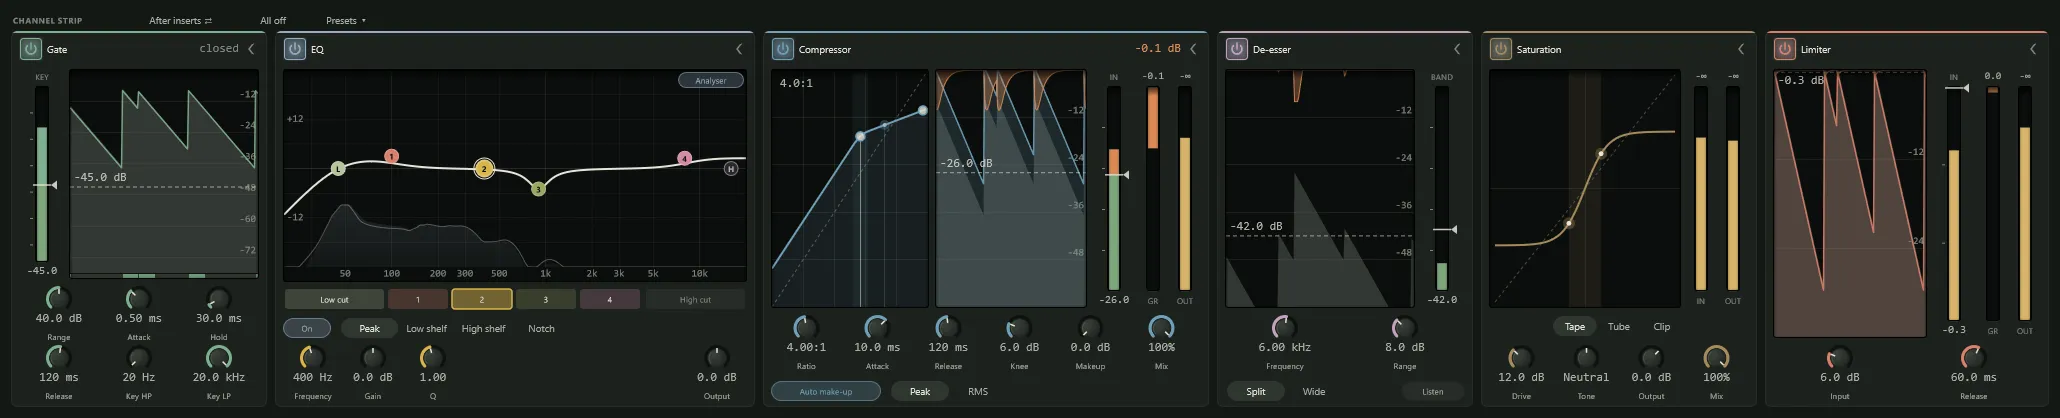Click EQ node 3 on the curve
Viewport: 2060px width, 418px height.
(538, 189)
